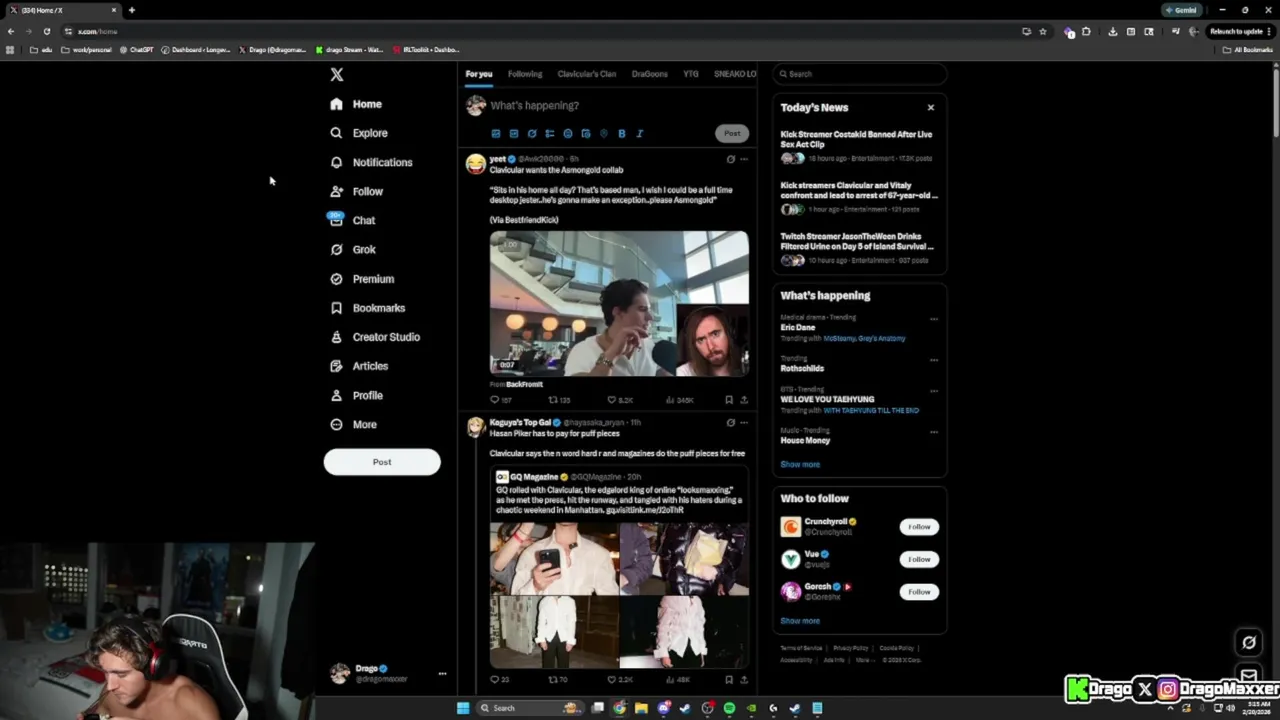Open Bookmarks from the sidebar
The image size is (1280, 720).
tap(367, 308)
